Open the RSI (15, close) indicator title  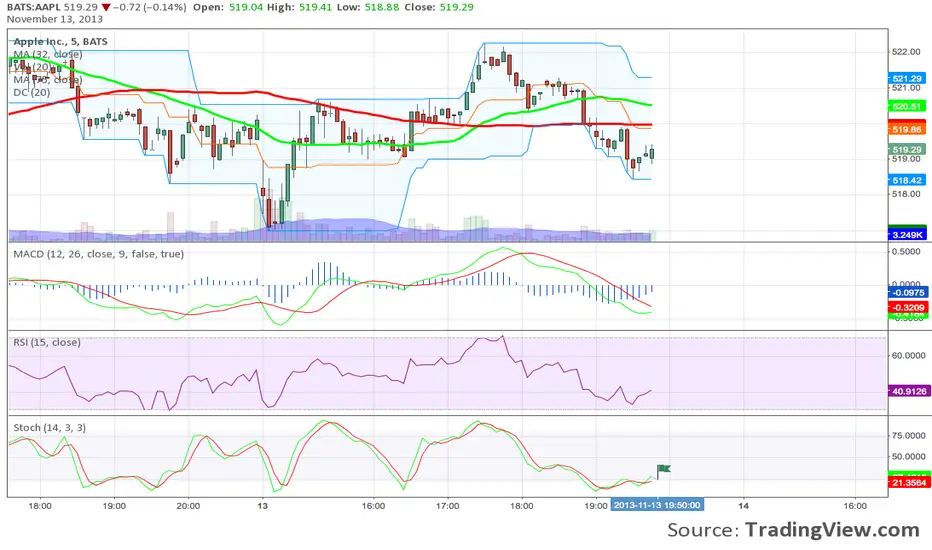[x=47, y=342]
